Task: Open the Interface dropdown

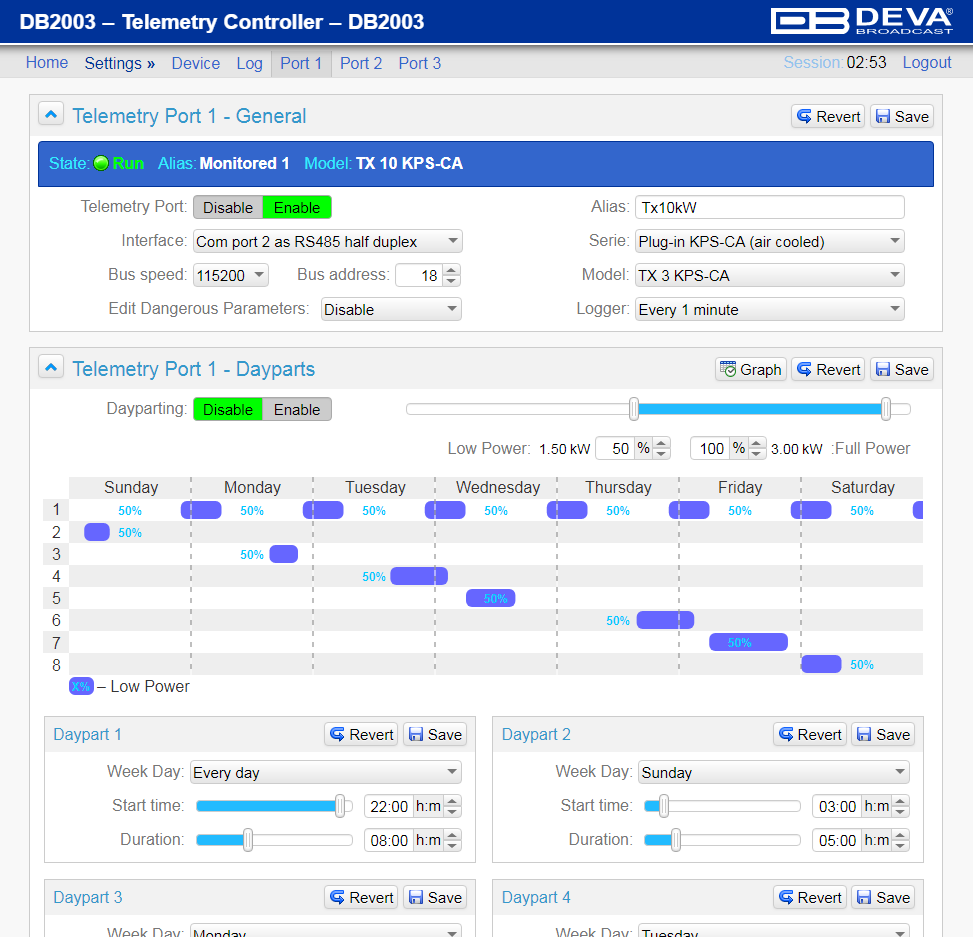Action: pyautogui.click(x=328, y=241)
